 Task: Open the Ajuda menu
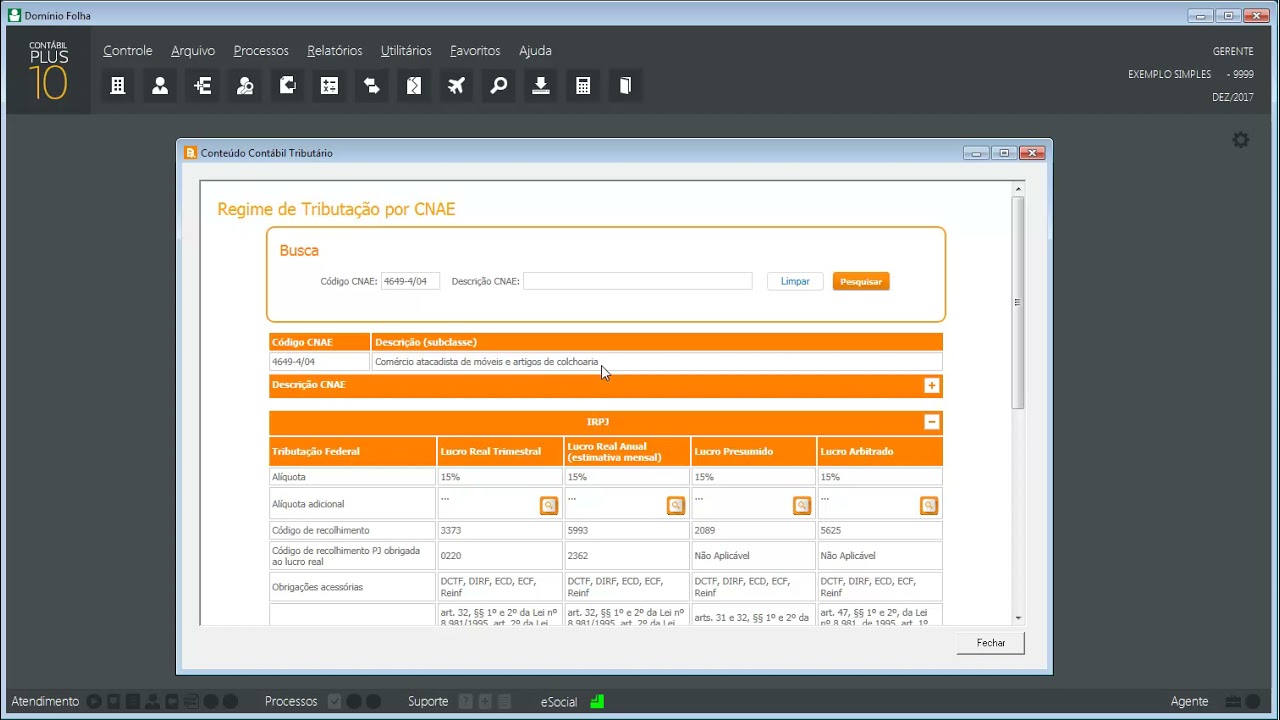click(535, 51)
